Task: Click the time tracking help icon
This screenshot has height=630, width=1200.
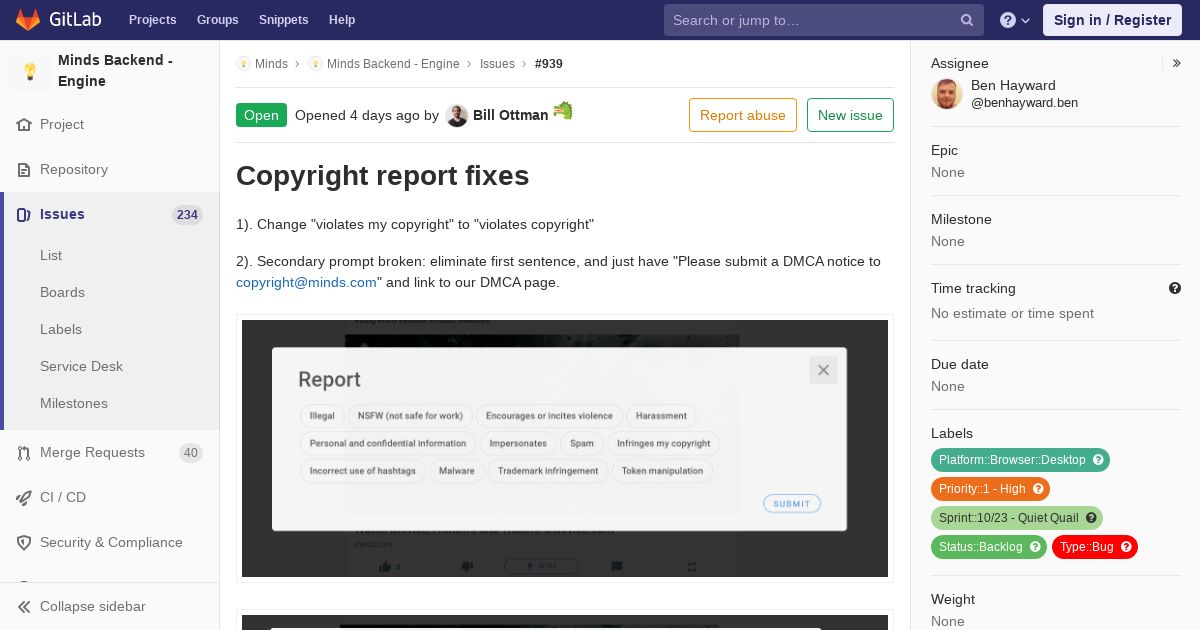Action: pyautogui.click(x=1175, y=288)
